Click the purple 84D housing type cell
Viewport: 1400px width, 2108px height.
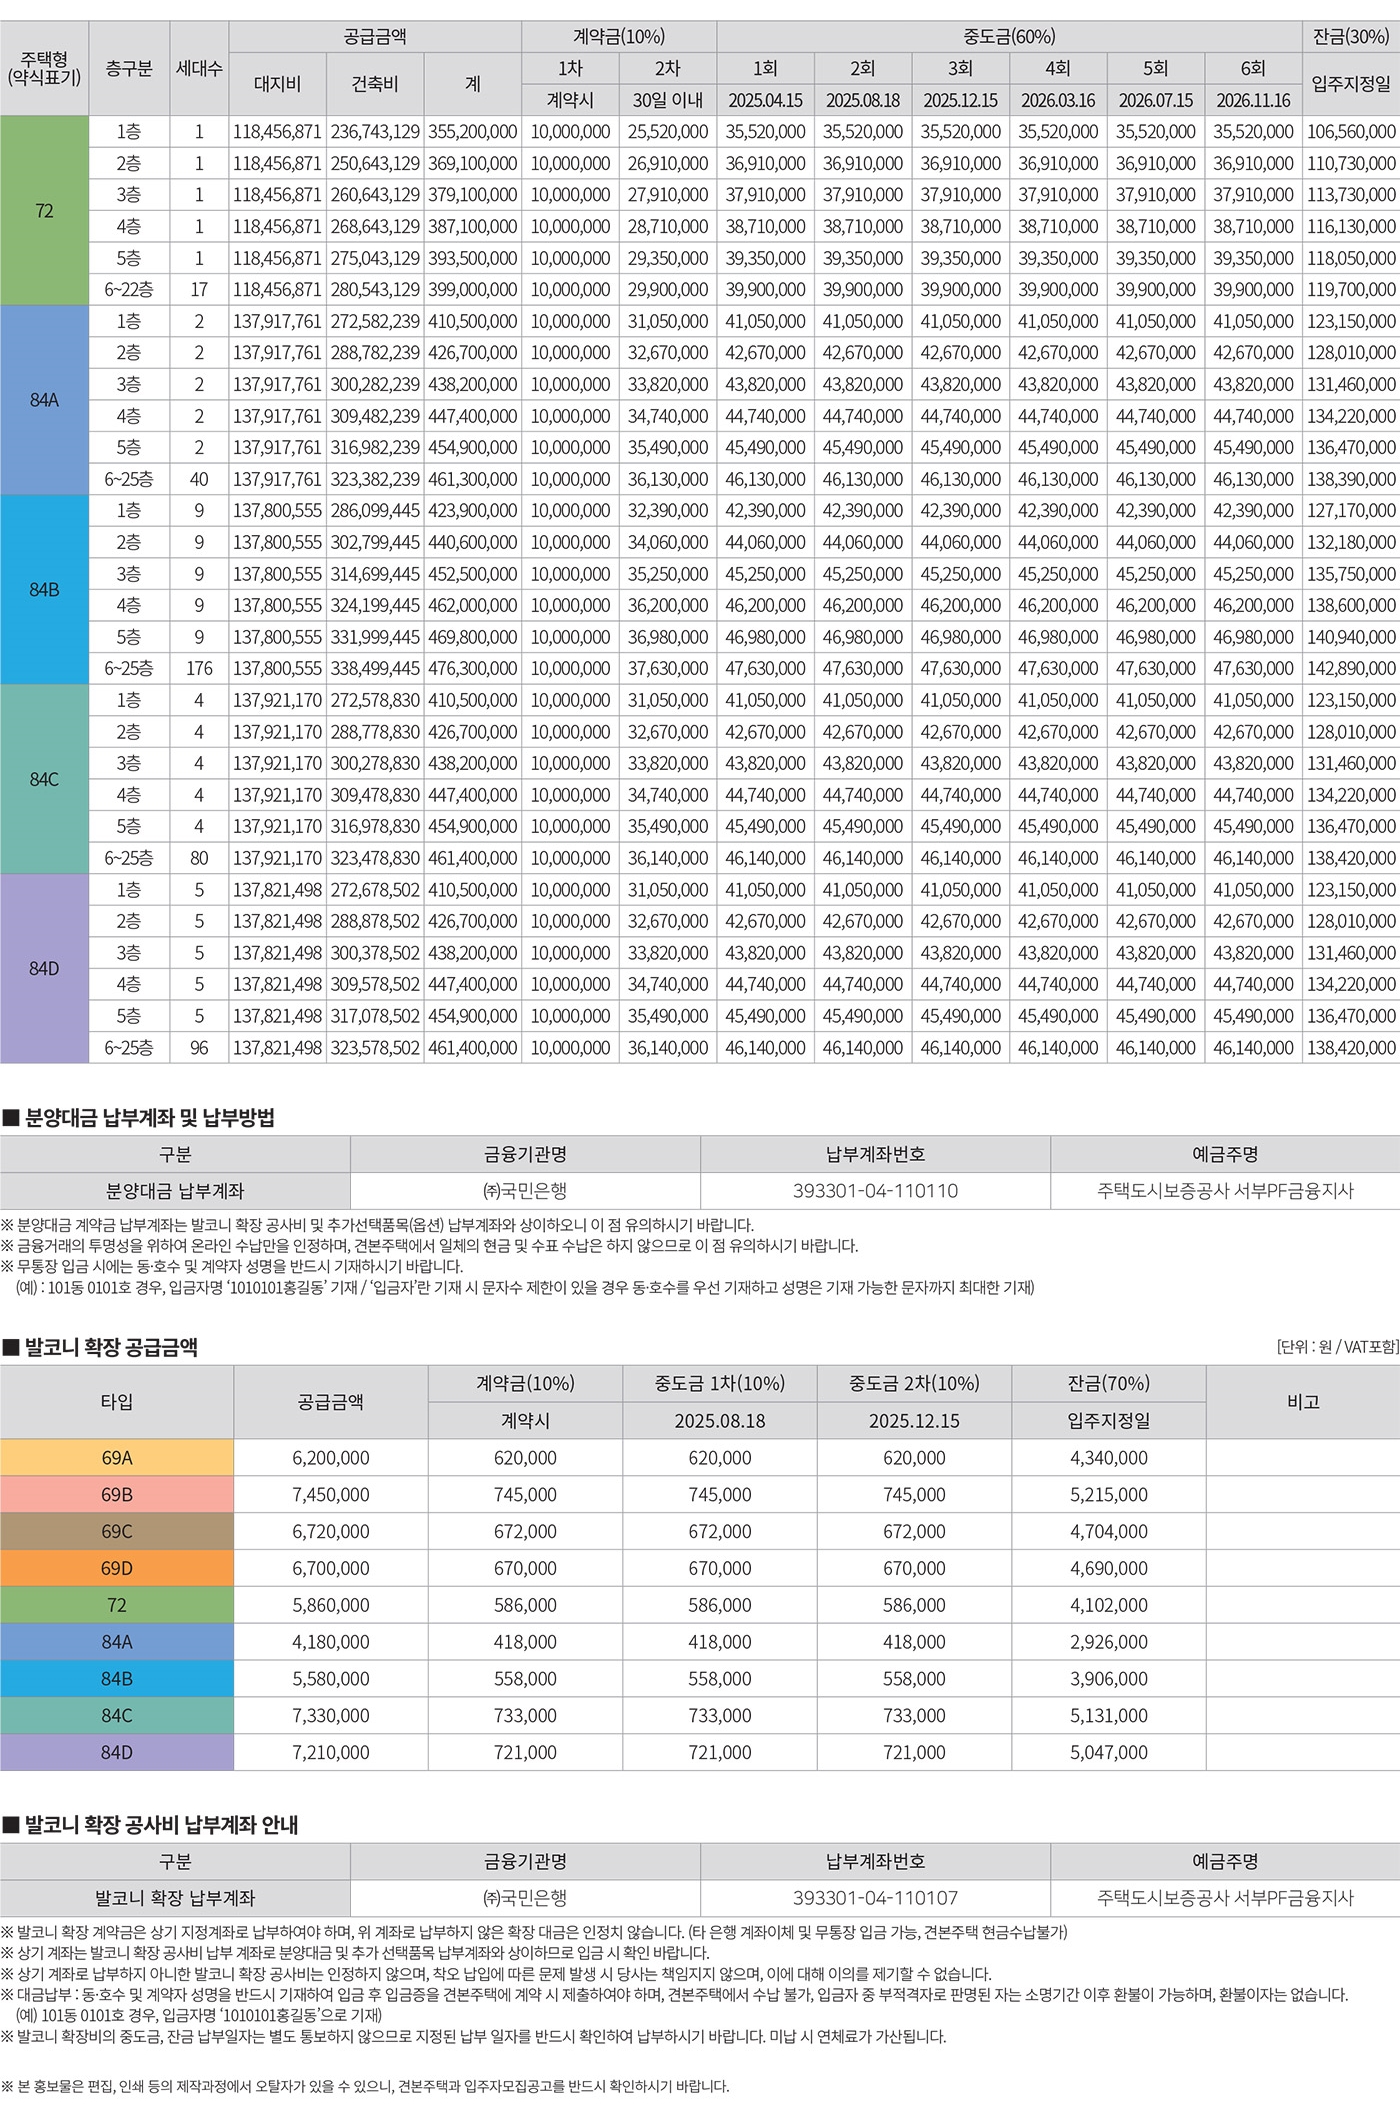click(44, 968)
